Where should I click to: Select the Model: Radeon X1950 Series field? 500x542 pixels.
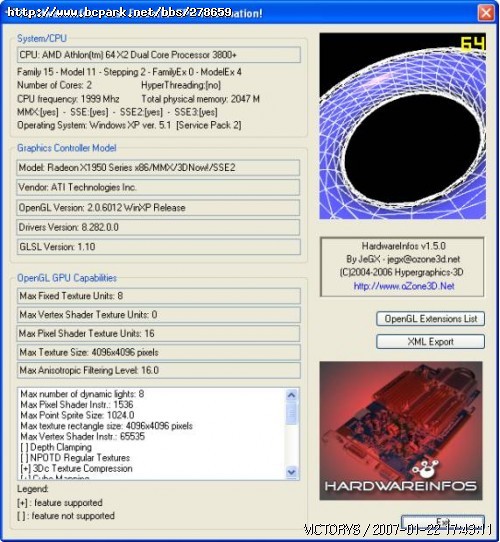(x=158, y=168)
